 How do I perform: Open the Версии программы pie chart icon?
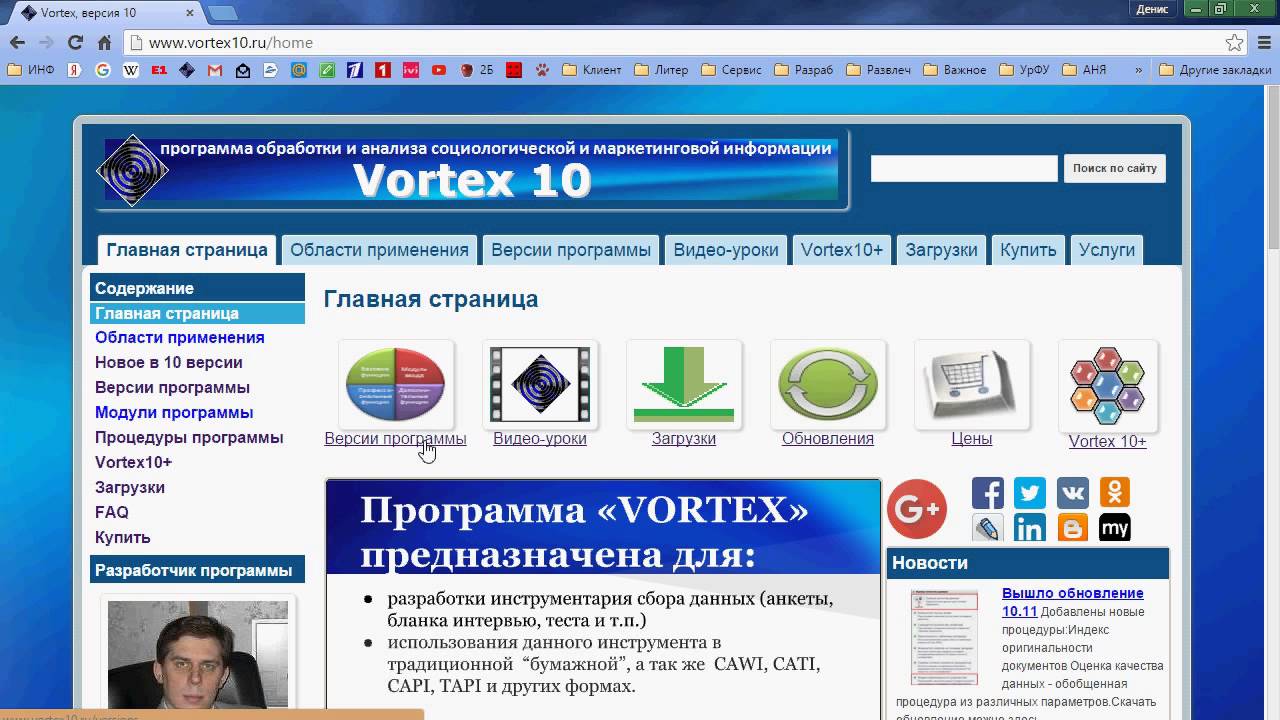396,385
